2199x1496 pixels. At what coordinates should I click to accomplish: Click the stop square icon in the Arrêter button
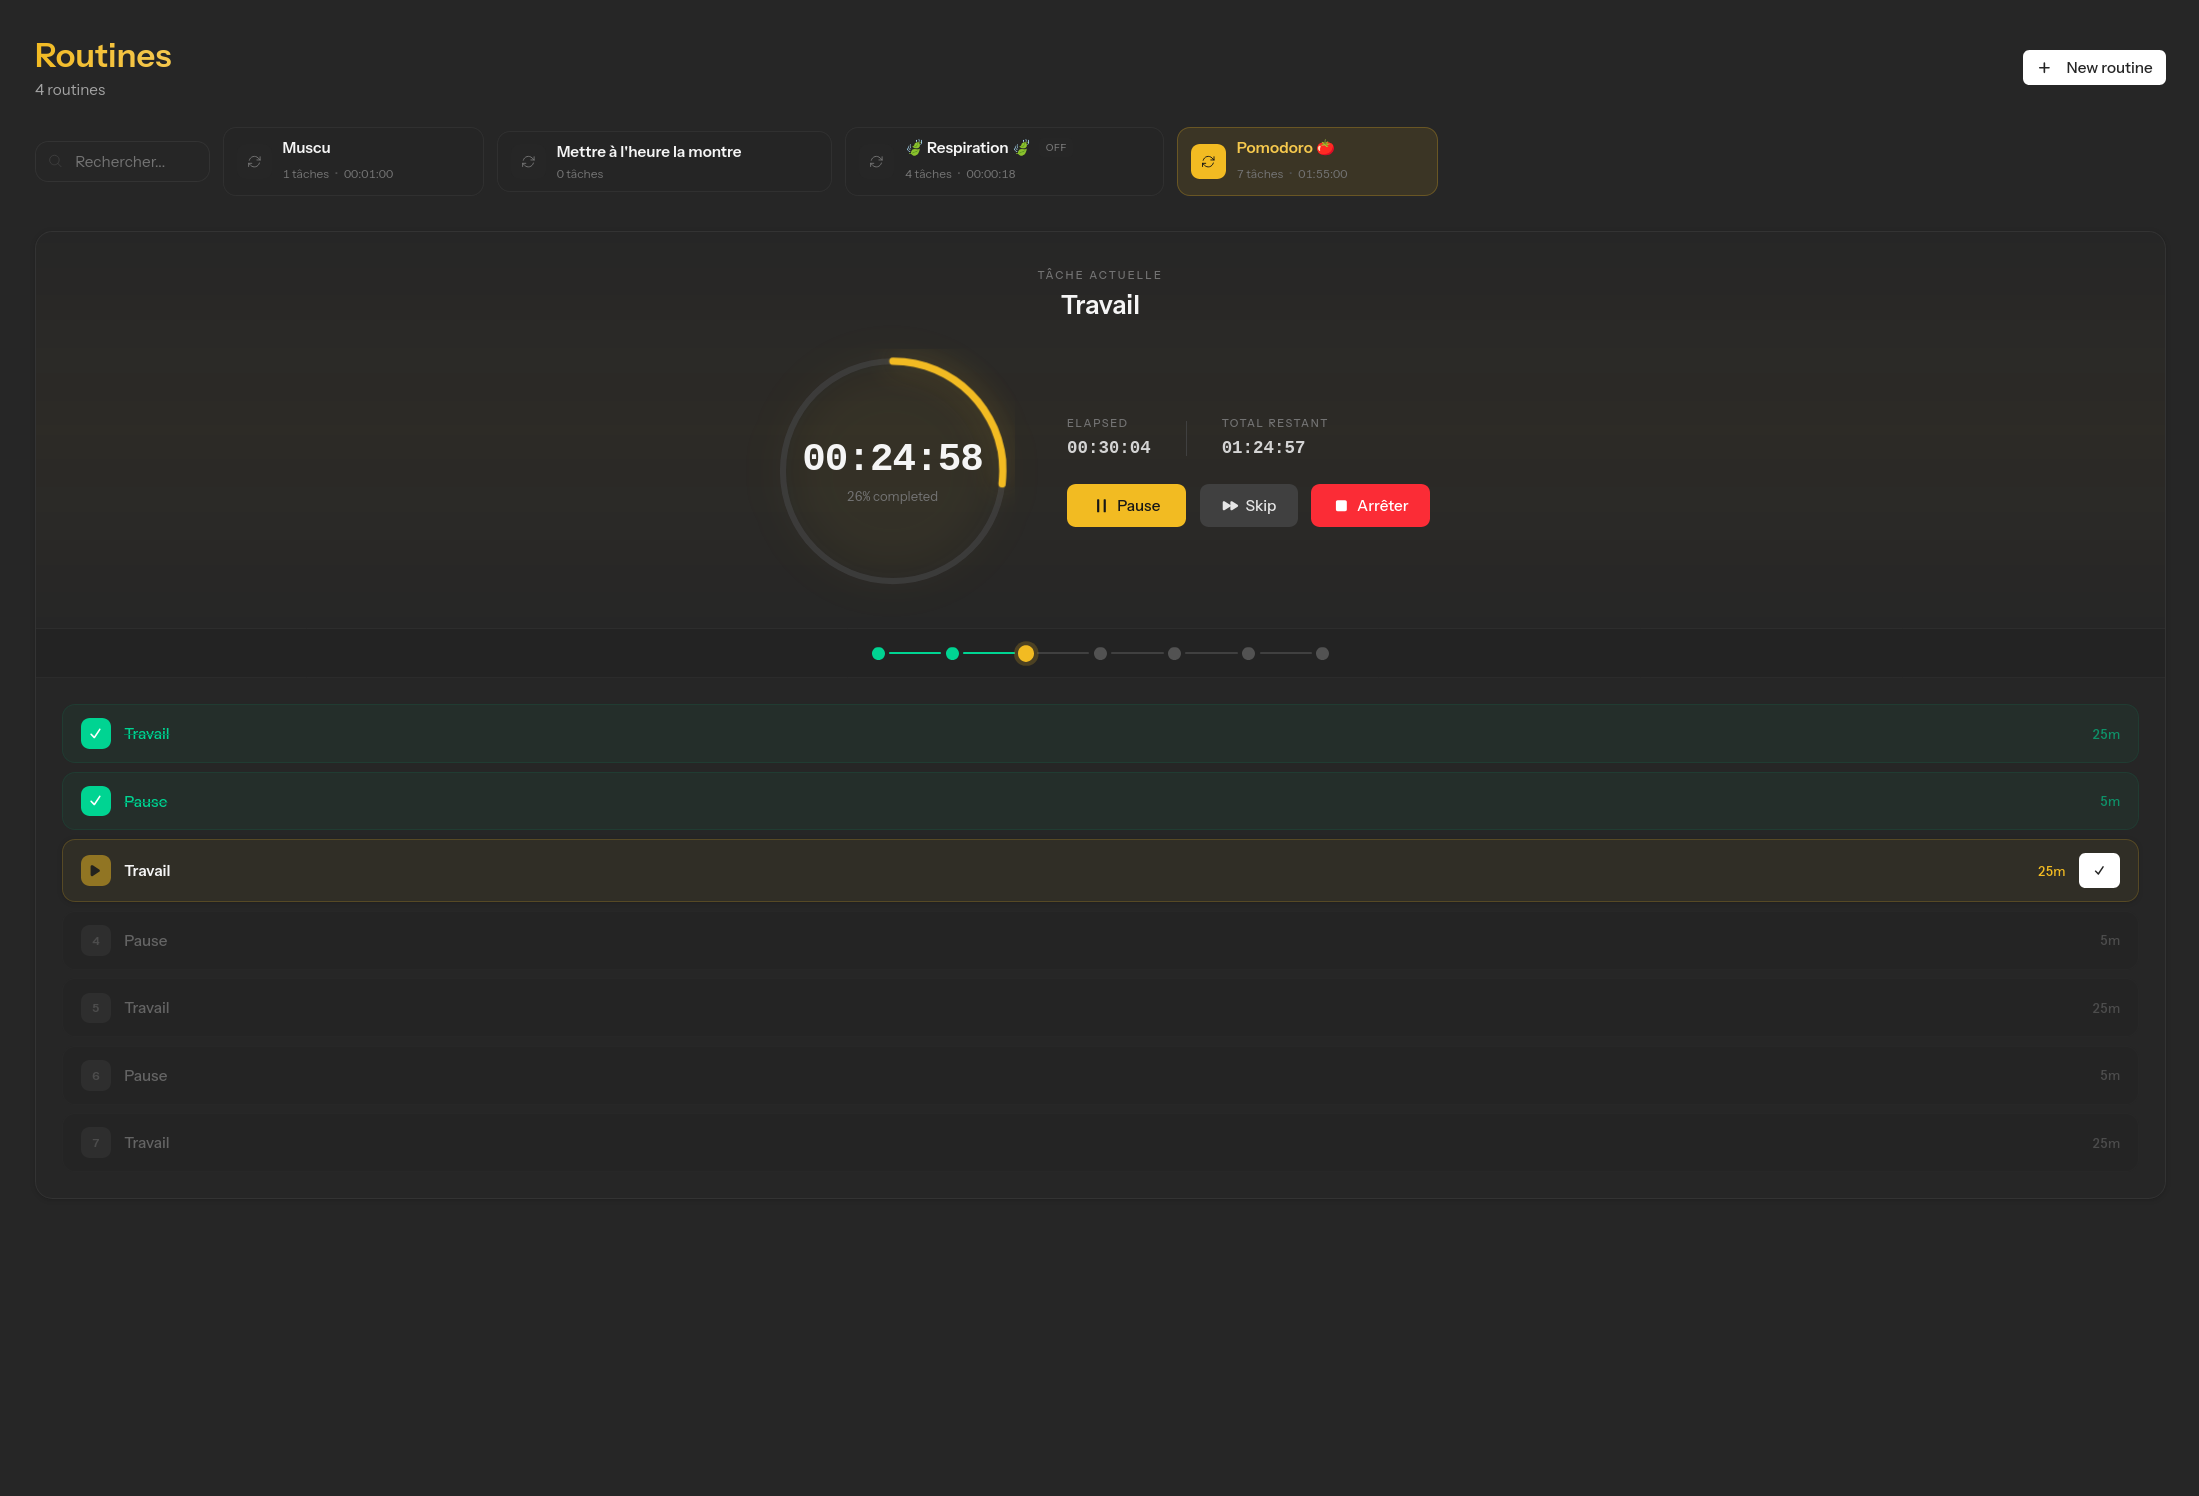[x=1342, y=505]
